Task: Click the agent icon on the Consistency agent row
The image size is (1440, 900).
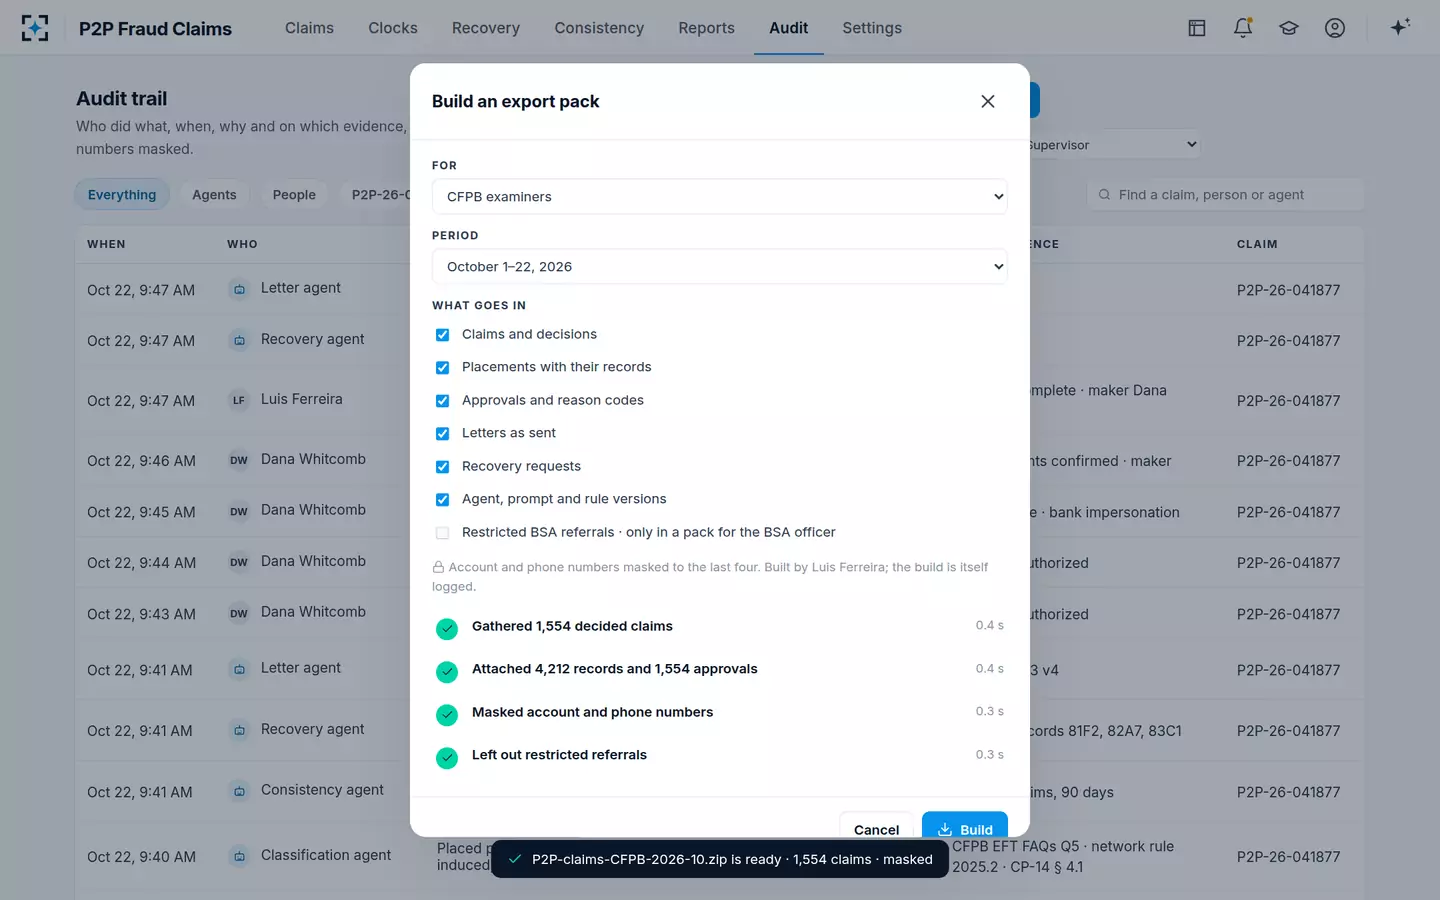Action: tap(239, 792)
